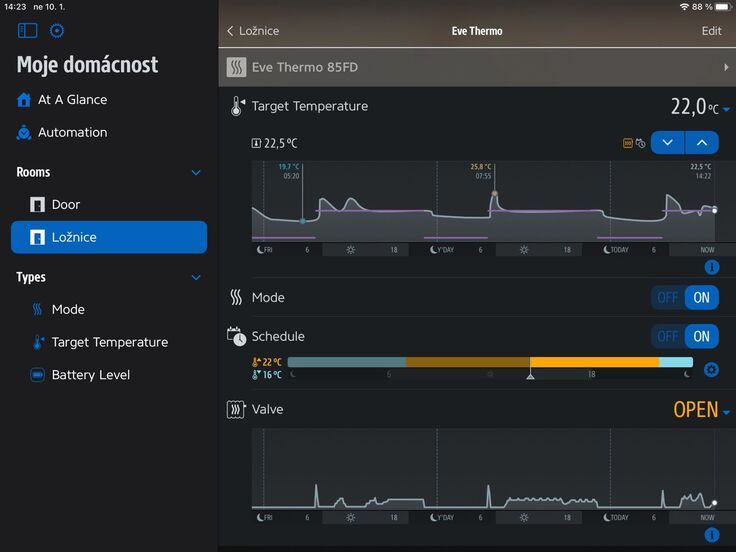Increase the target temperature with the up arrow
The width and height of the screenshot is (736, 552).
click(x=702, y=143)
